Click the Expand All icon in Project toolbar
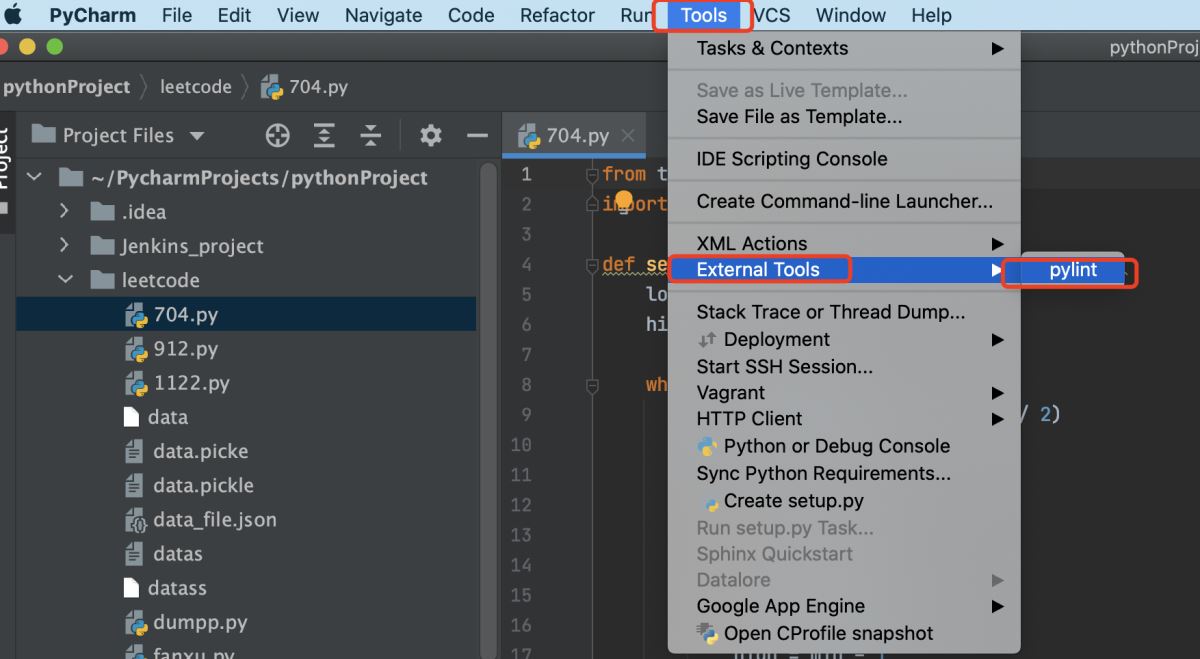 point(322,134)
